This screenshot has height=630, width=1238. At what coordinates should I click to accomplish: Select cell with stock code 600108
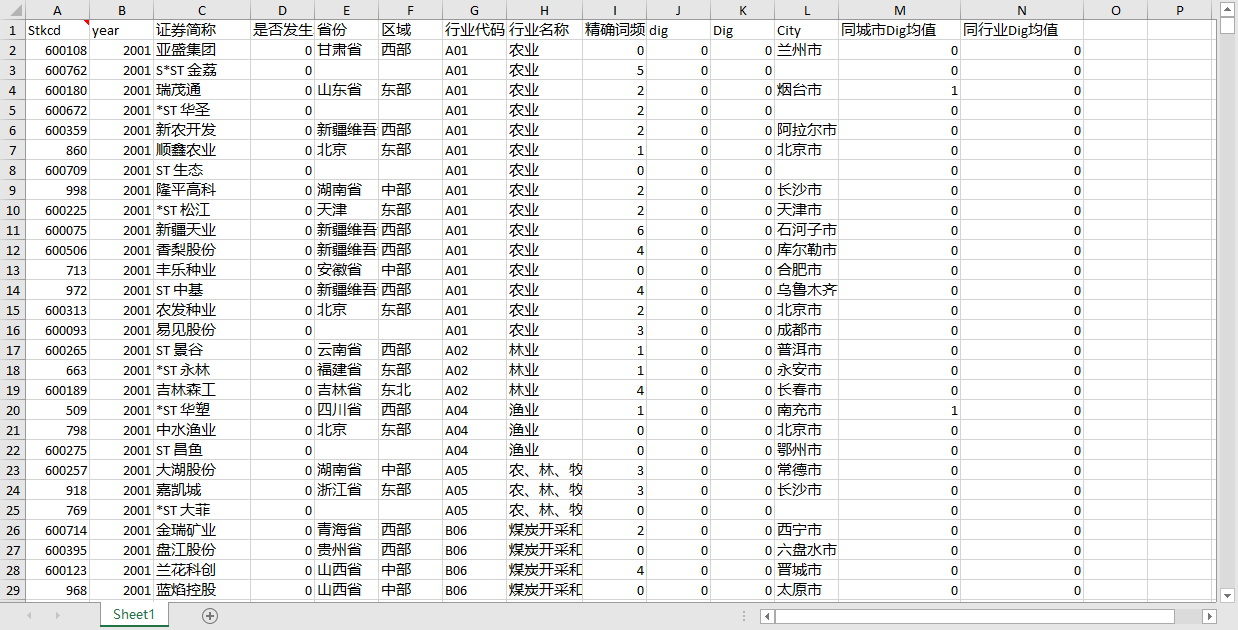pos(57,50)
